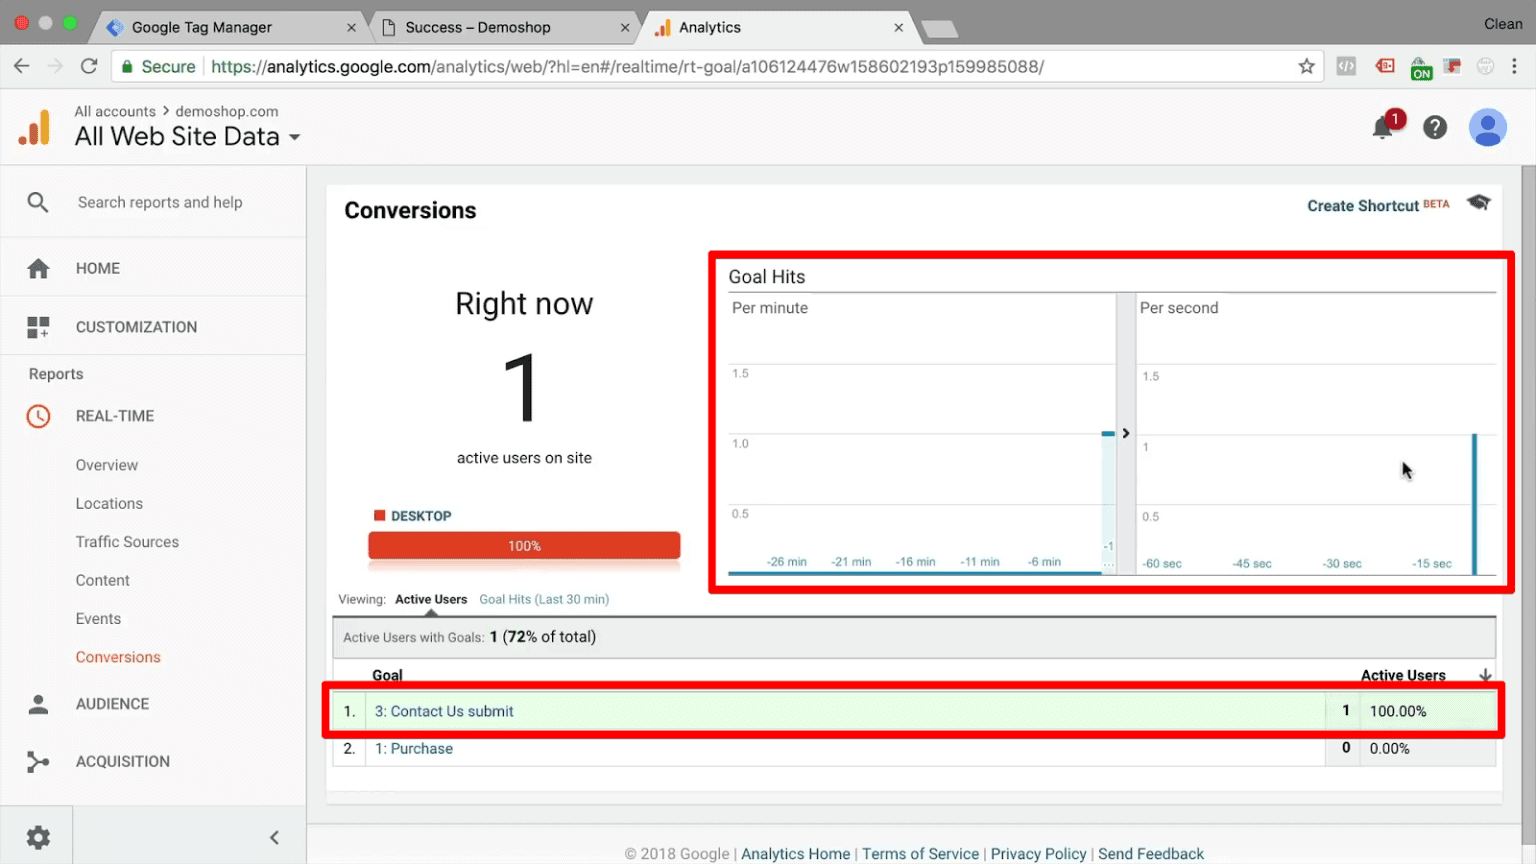
Task: Click the Search reports and help field
Action: (x=160, y=201)
